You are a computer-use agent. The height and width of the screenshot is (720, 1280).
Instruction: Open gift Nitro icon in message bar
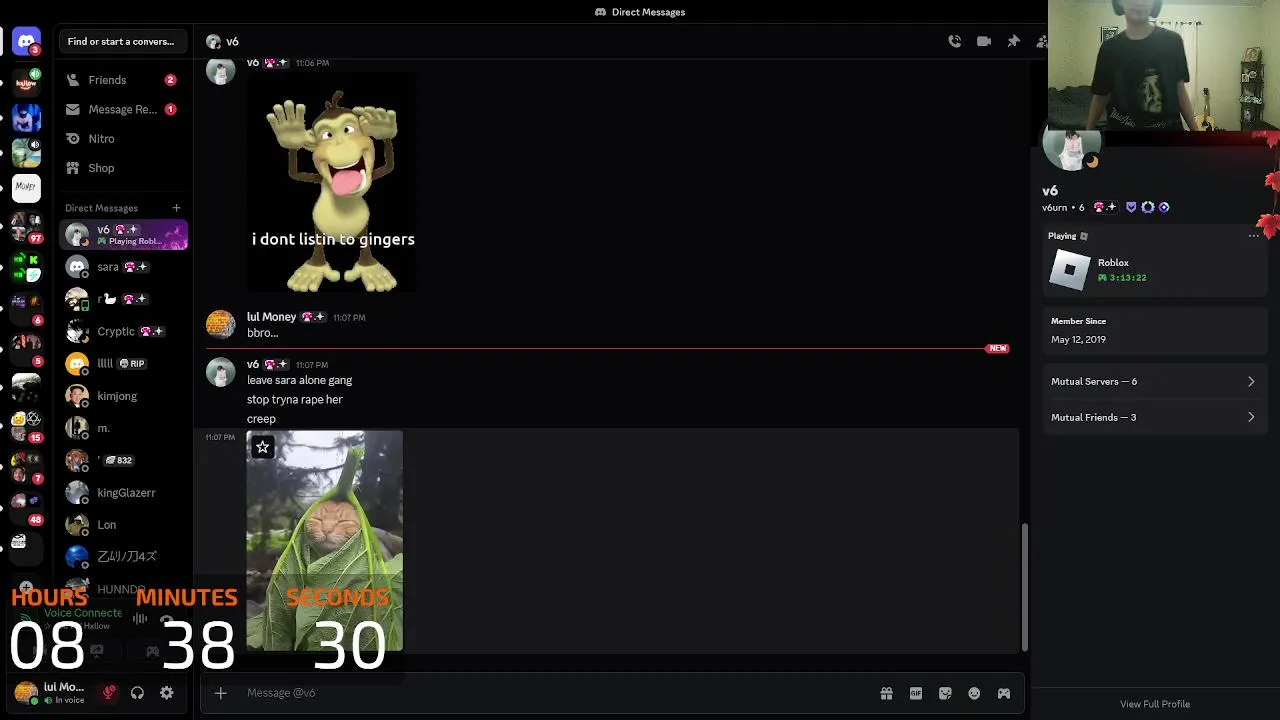pyautogui.click(x=886, y=693)
